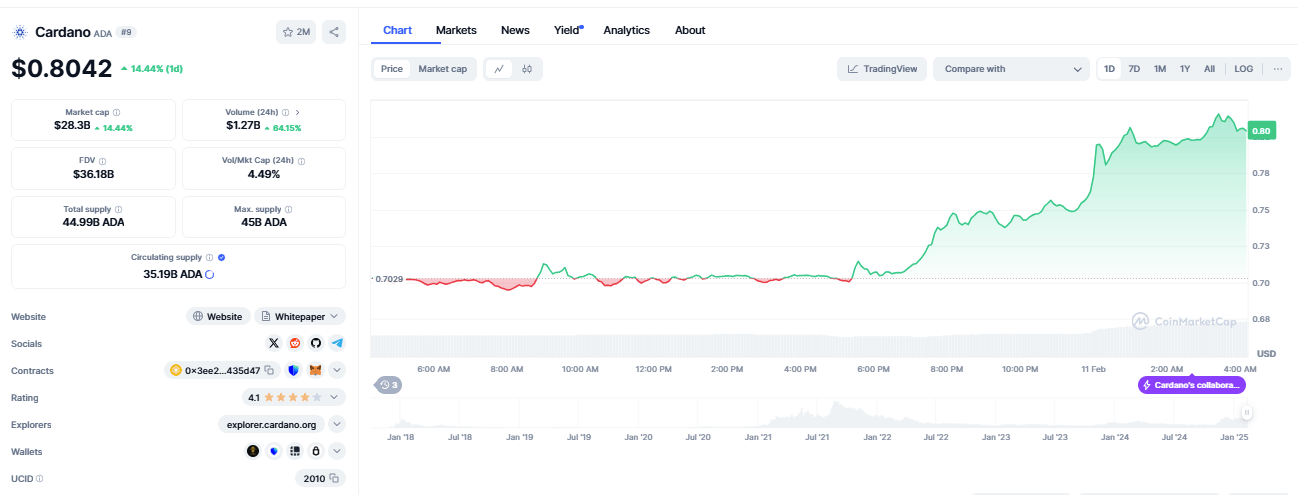The image size is (1298, 495).
Task: Open the Analytics tab
Action: coord(626,30)
